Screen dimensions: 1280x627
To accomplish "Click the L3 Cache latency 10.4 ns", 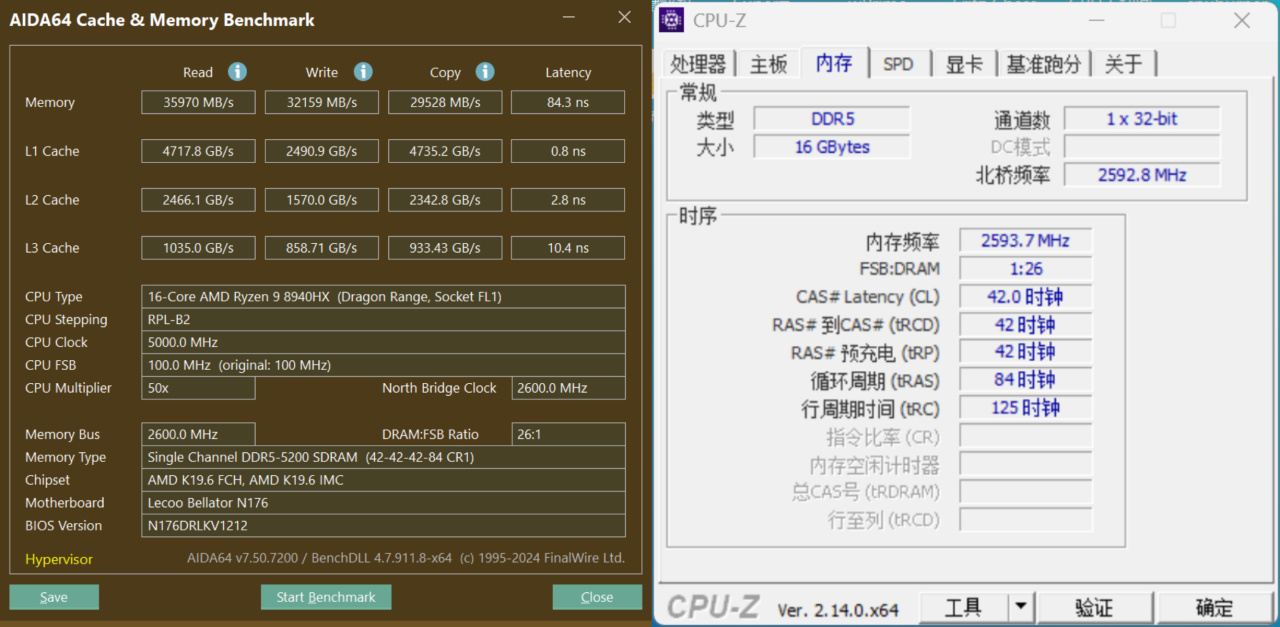I will point(568,248).
